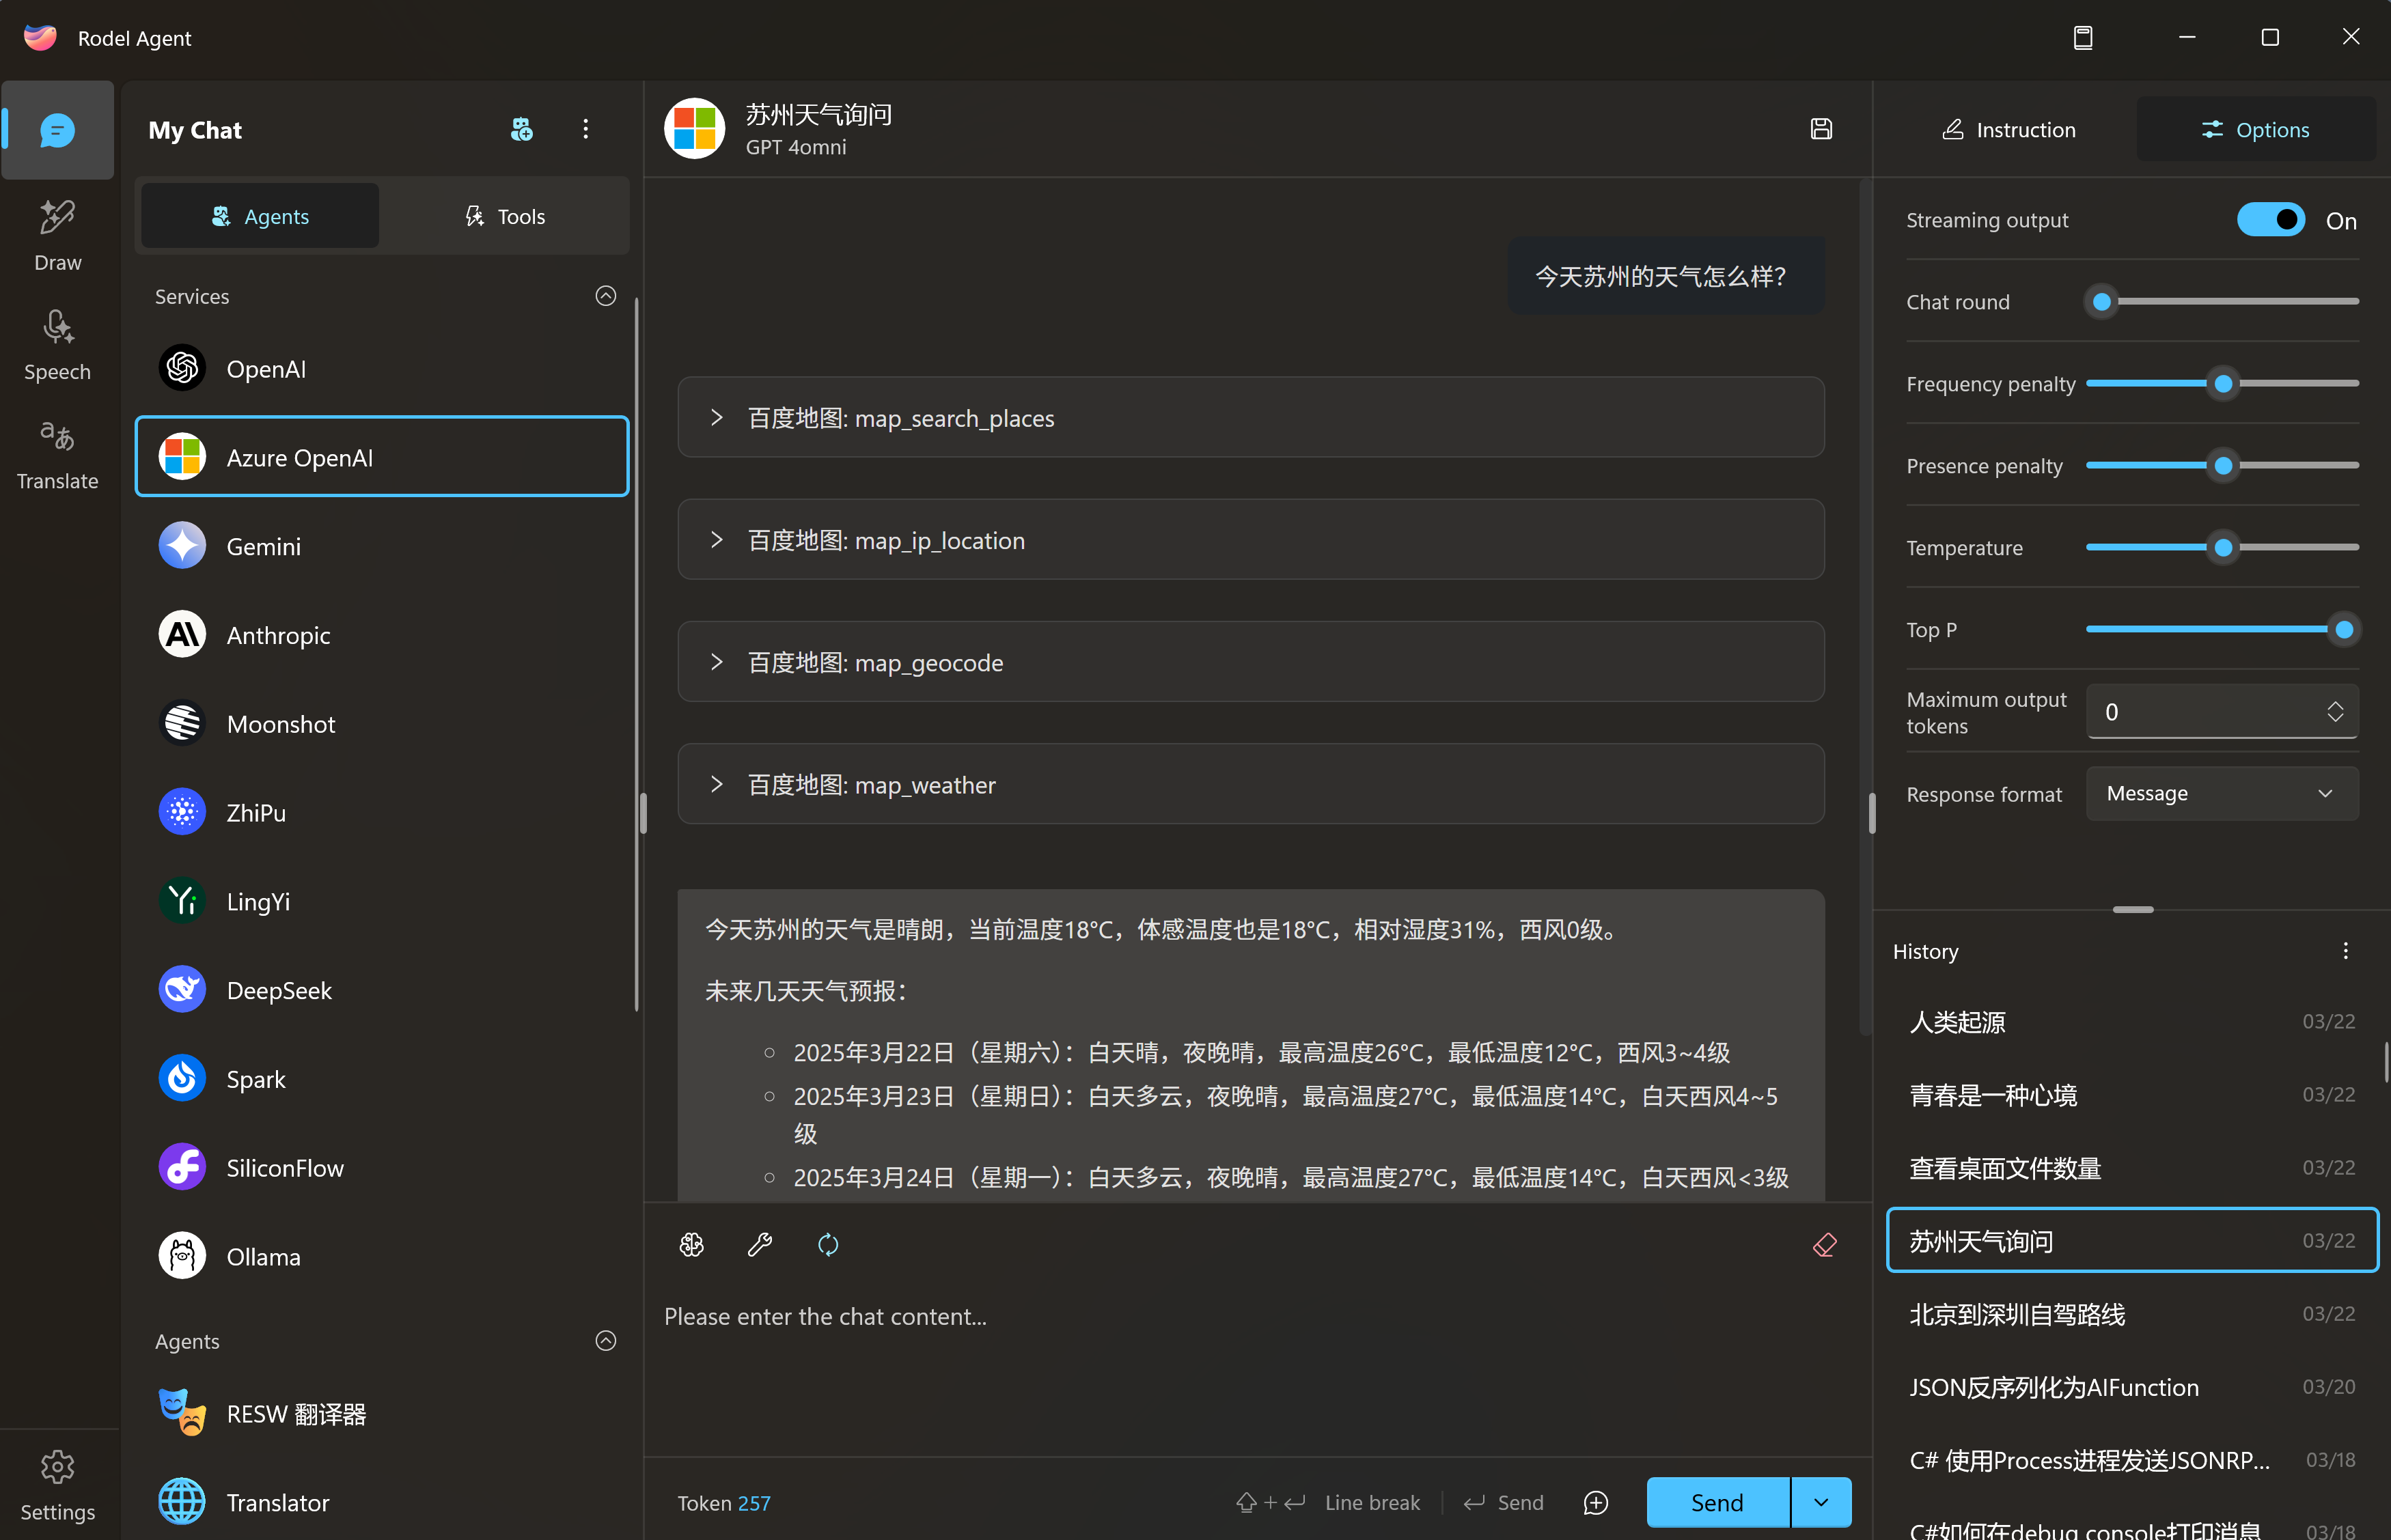
Task: Expand the map_weather tool call
Action: coord(716,784)
